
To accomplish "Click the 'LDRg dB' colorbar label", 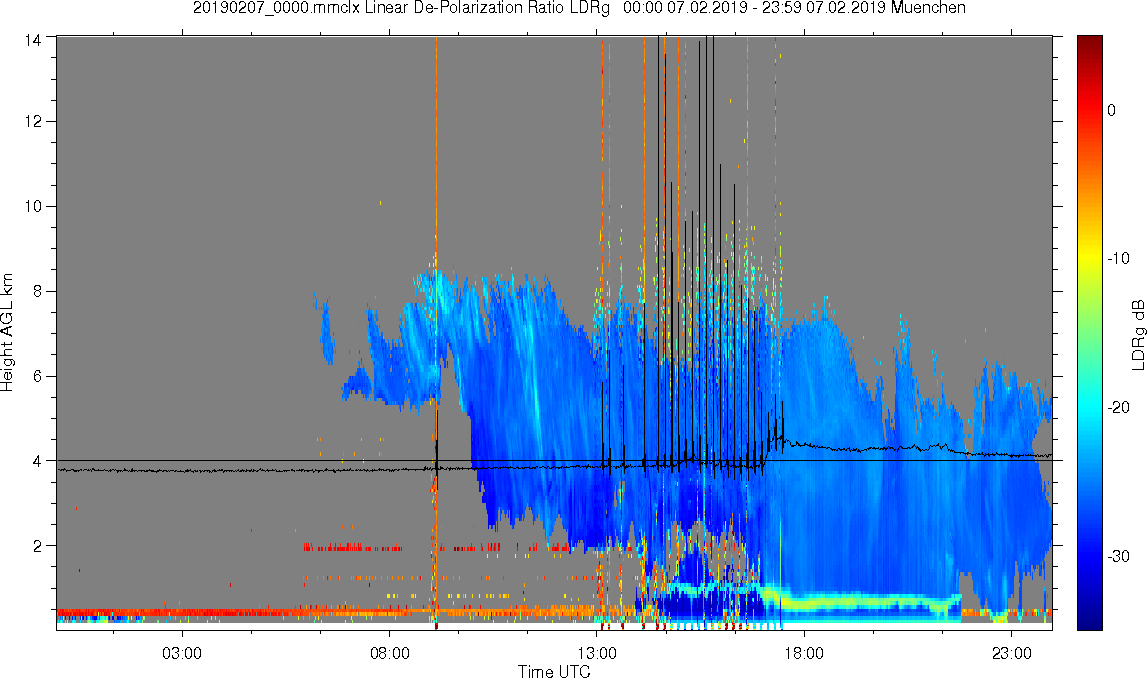I will click(x=1137, y=334).
